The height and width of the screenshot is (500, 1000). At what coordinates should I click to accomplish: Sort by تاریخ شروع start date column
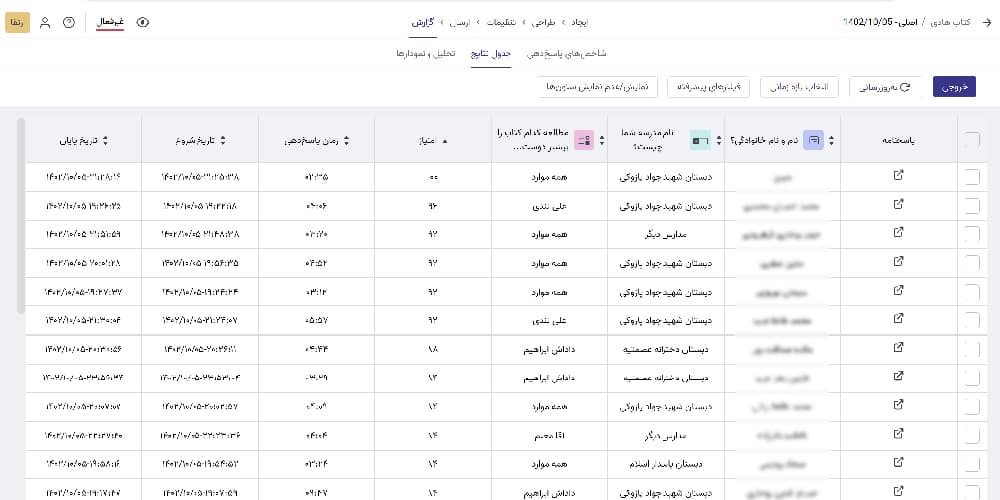(x=223, y=141)
